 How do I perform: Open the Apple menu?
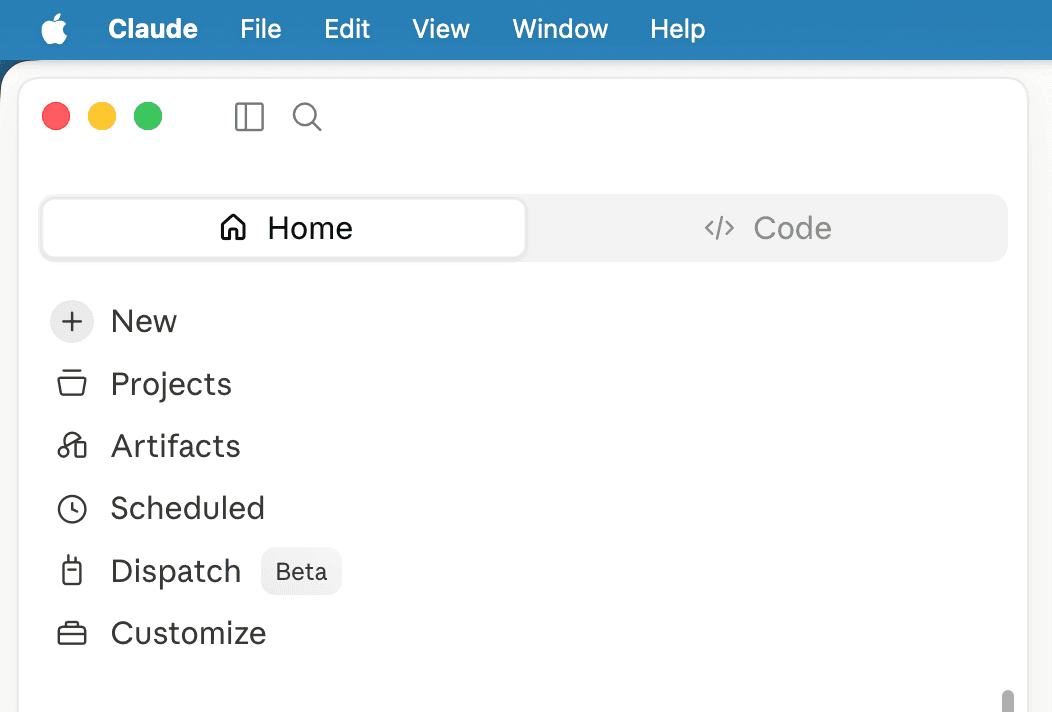click(54, 29)
